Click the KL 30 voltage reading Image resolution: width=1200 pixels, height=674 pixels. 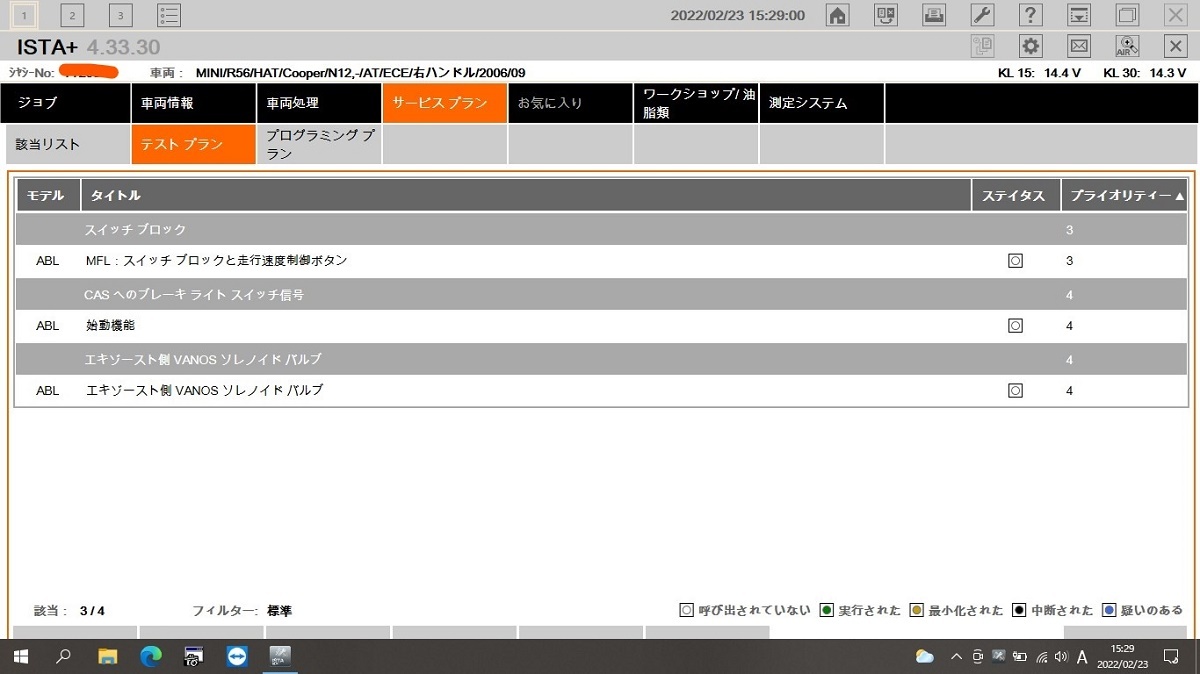click(1145, 73)
